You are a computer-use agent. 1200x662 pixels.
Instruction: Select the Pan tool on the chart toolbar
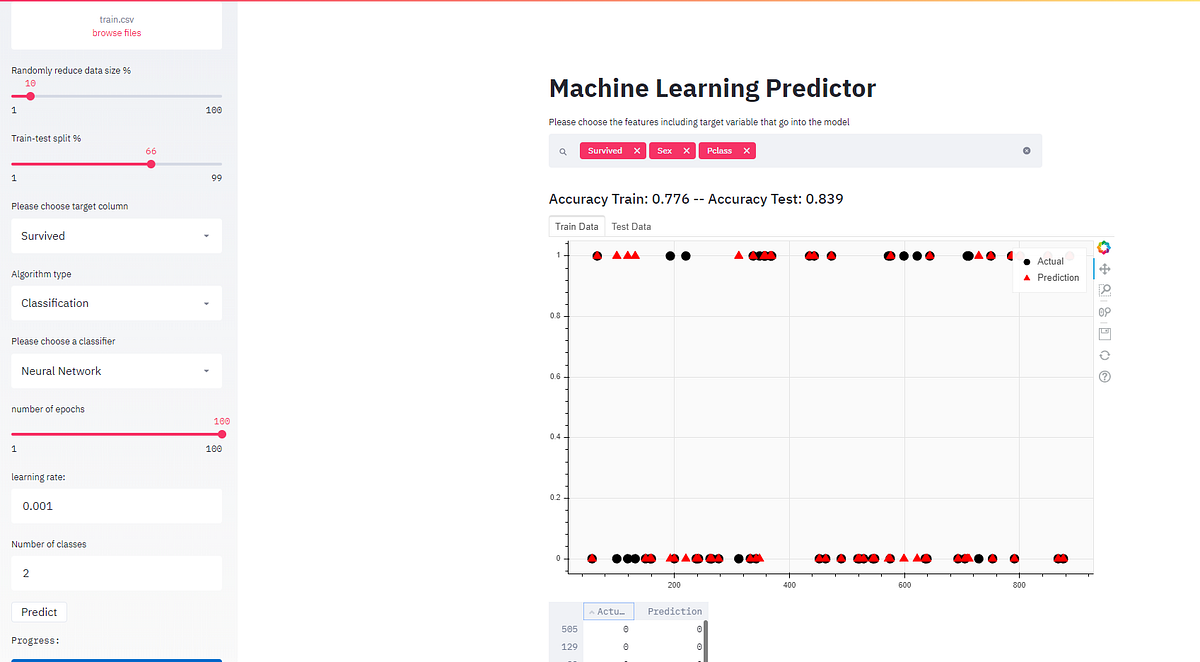pos(1104,268)
